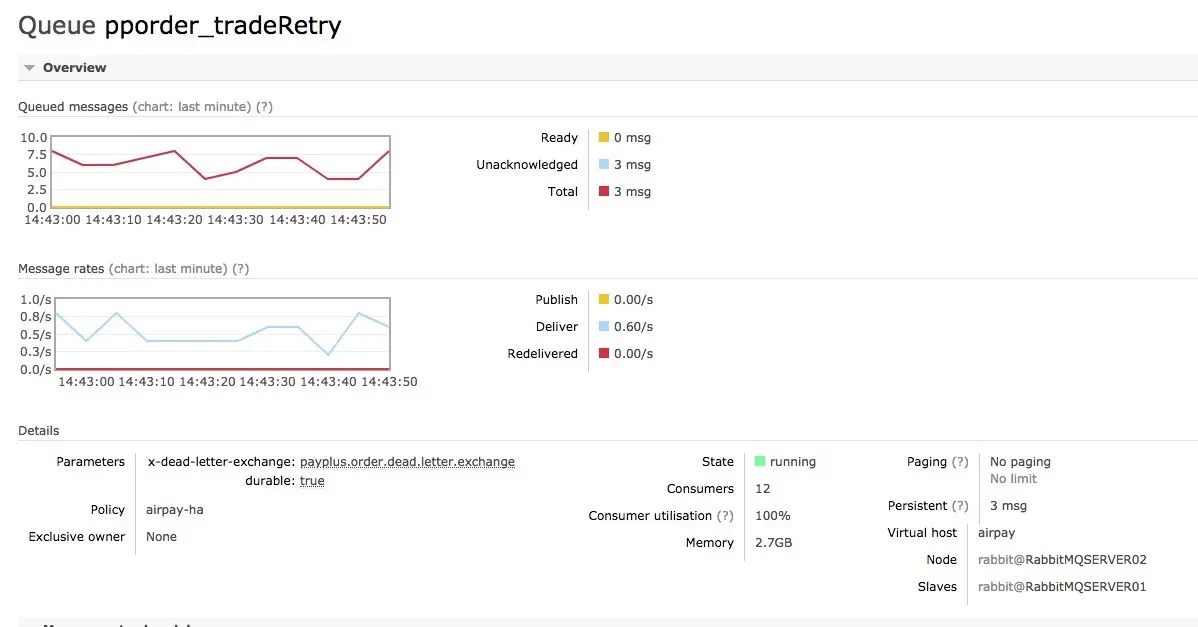Click the help (?) next to Persistent
The height and width of the screenshot is (627, 1198).
[x=960, y=506]
